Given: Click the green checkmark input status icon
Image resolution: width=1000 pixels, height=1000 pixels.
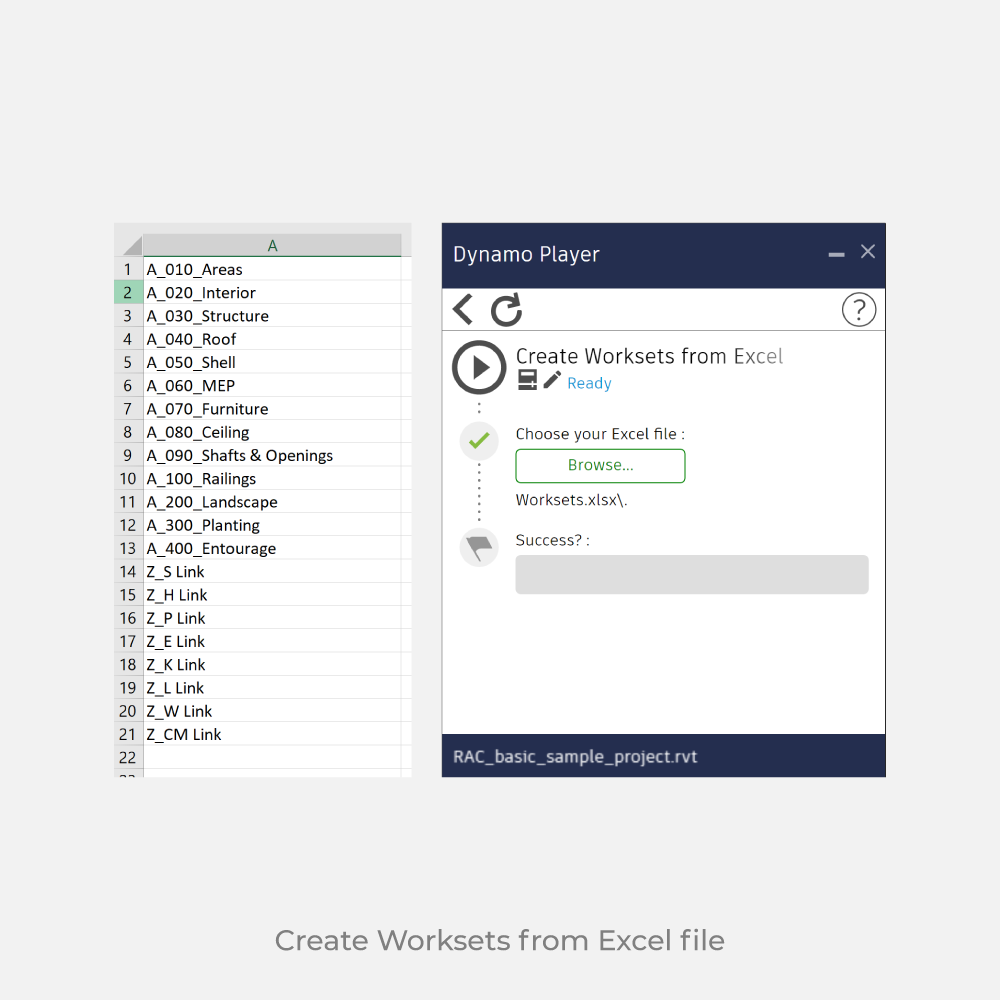Looking at the screenshot, I should 479,441.
